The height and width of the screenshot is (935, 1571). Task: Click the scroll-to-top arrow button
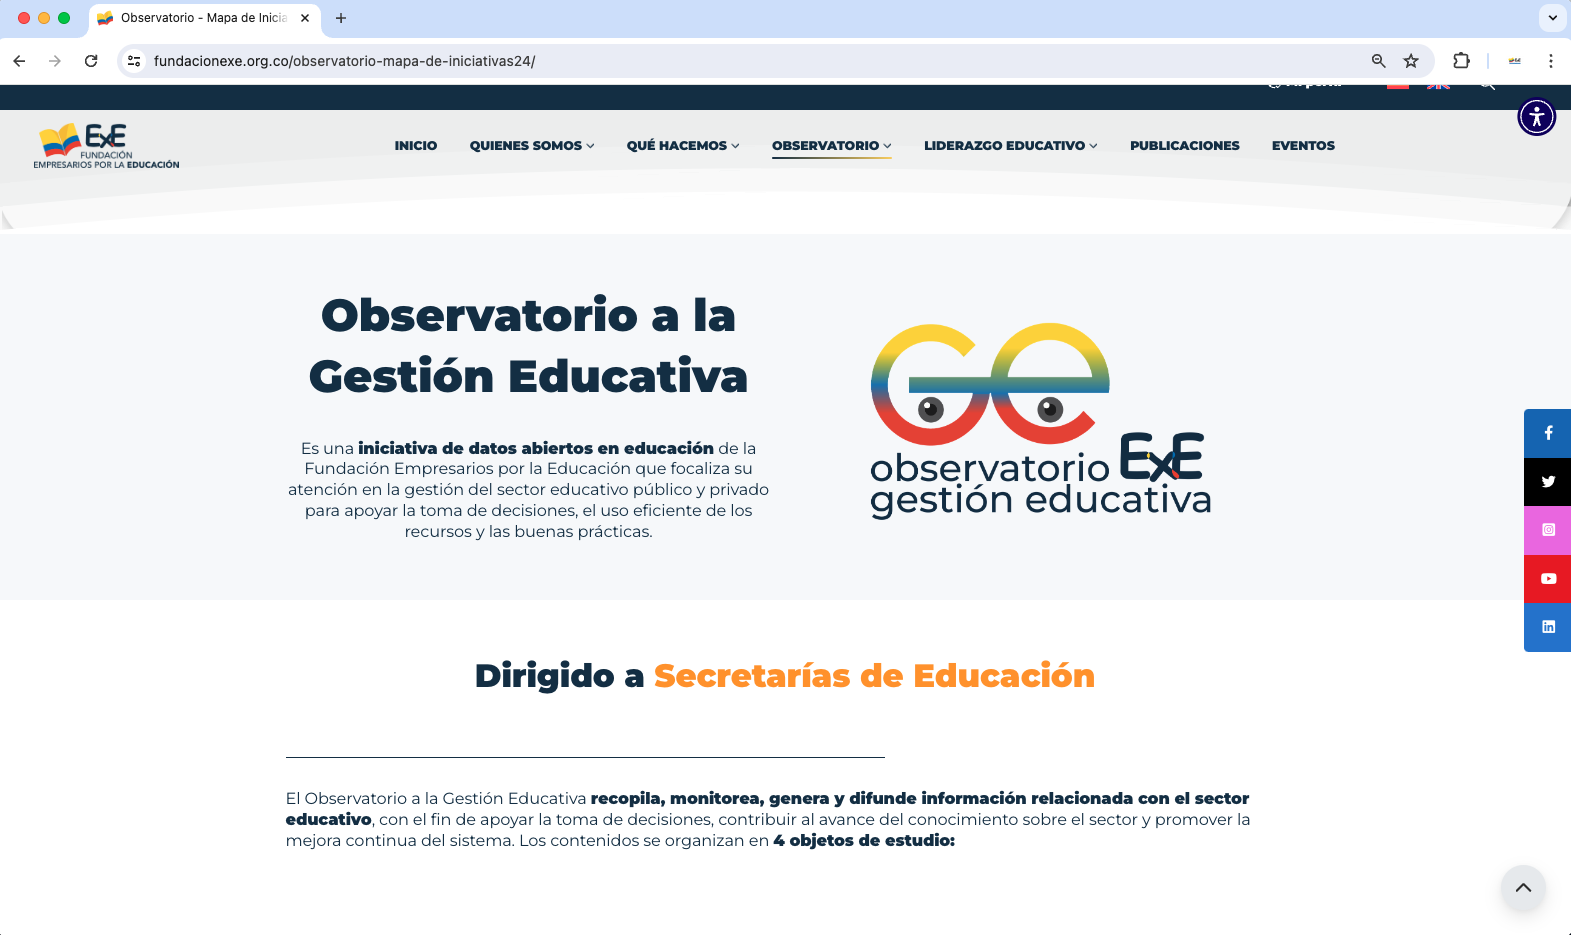click(1523, 888)
